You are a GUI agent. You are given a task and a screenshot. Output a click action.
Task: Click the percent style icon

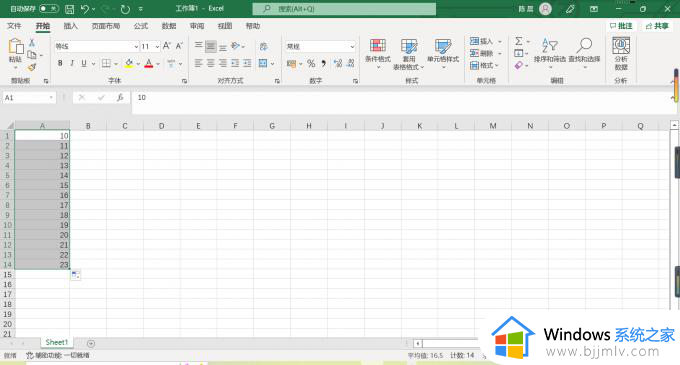[x=311, y=64]
